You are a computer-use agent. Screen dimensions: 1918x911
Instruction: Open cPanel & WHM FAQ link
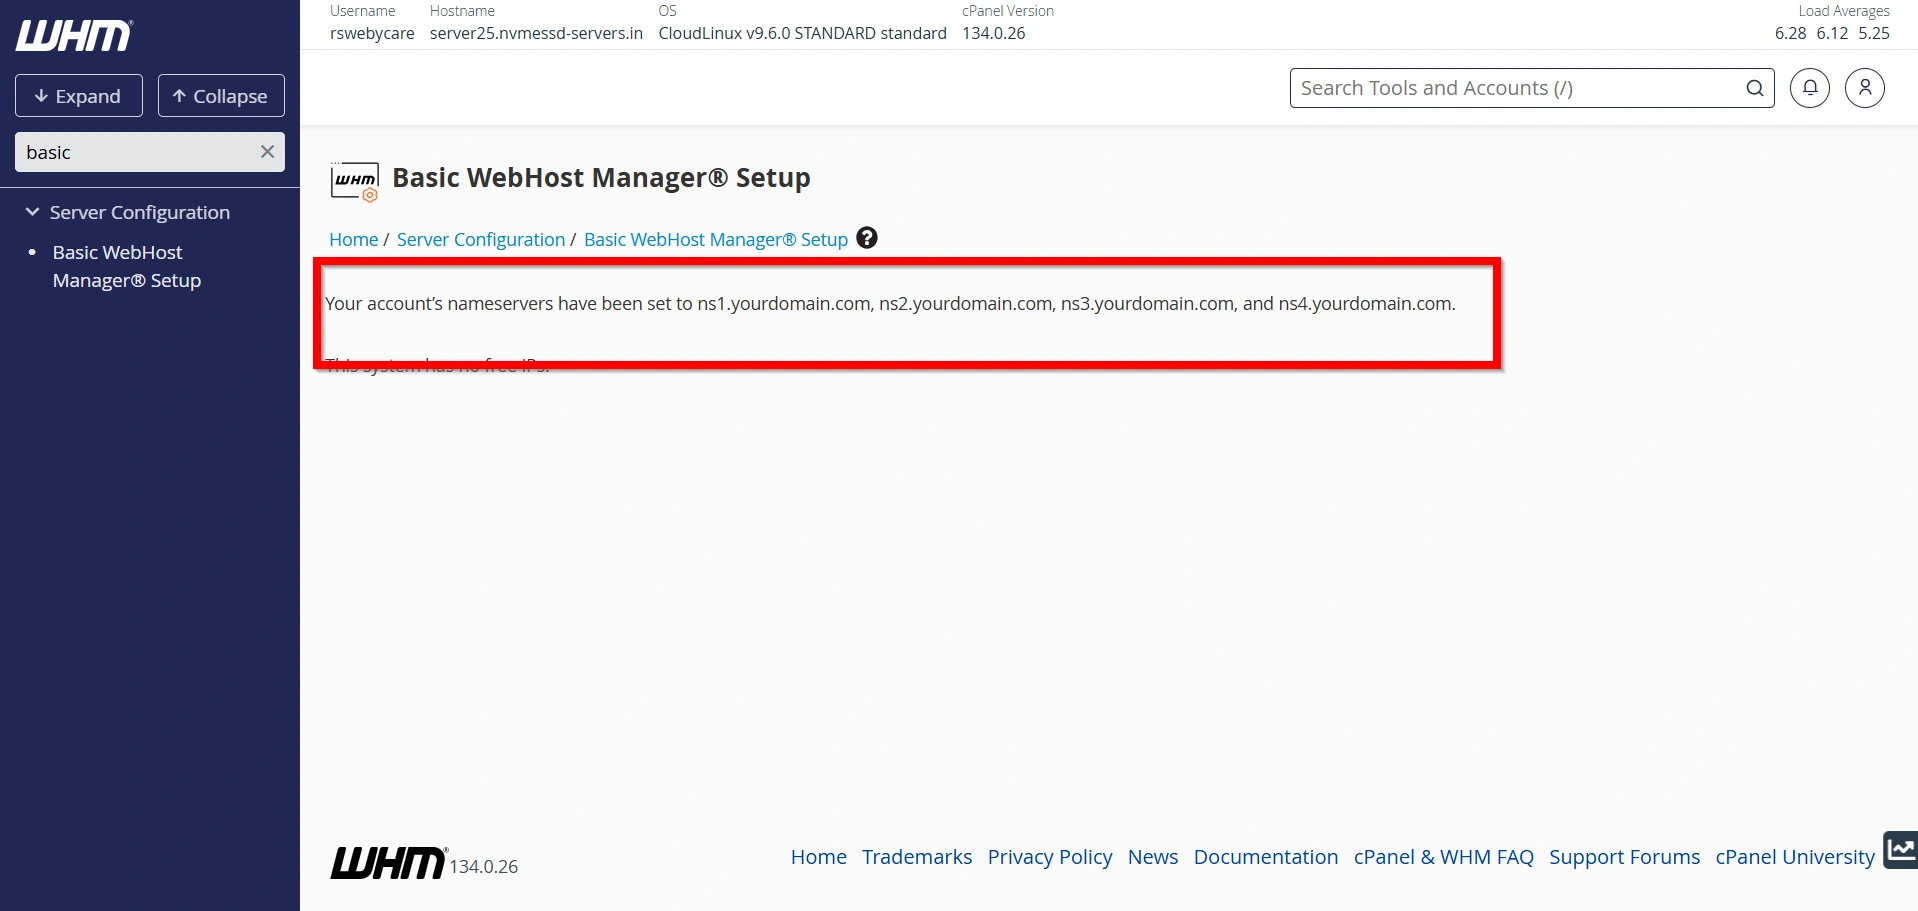(1444, 857)
